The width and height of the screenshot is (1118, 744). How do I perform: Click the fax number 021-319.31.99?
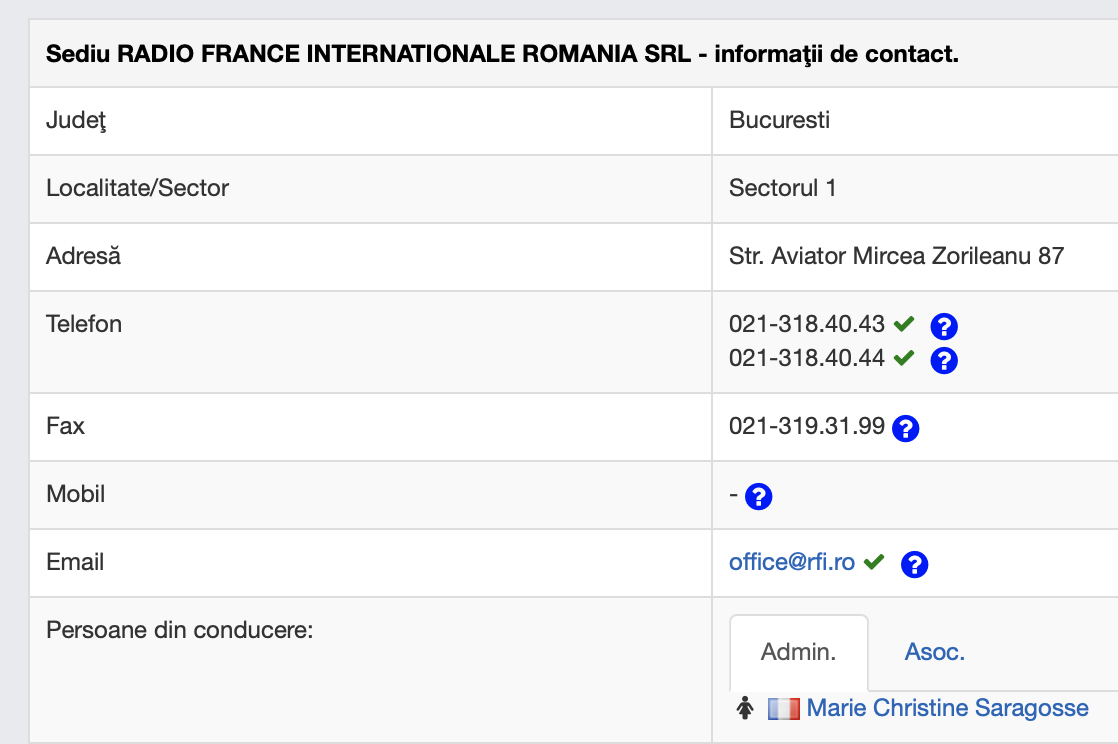tap(807, 426)
